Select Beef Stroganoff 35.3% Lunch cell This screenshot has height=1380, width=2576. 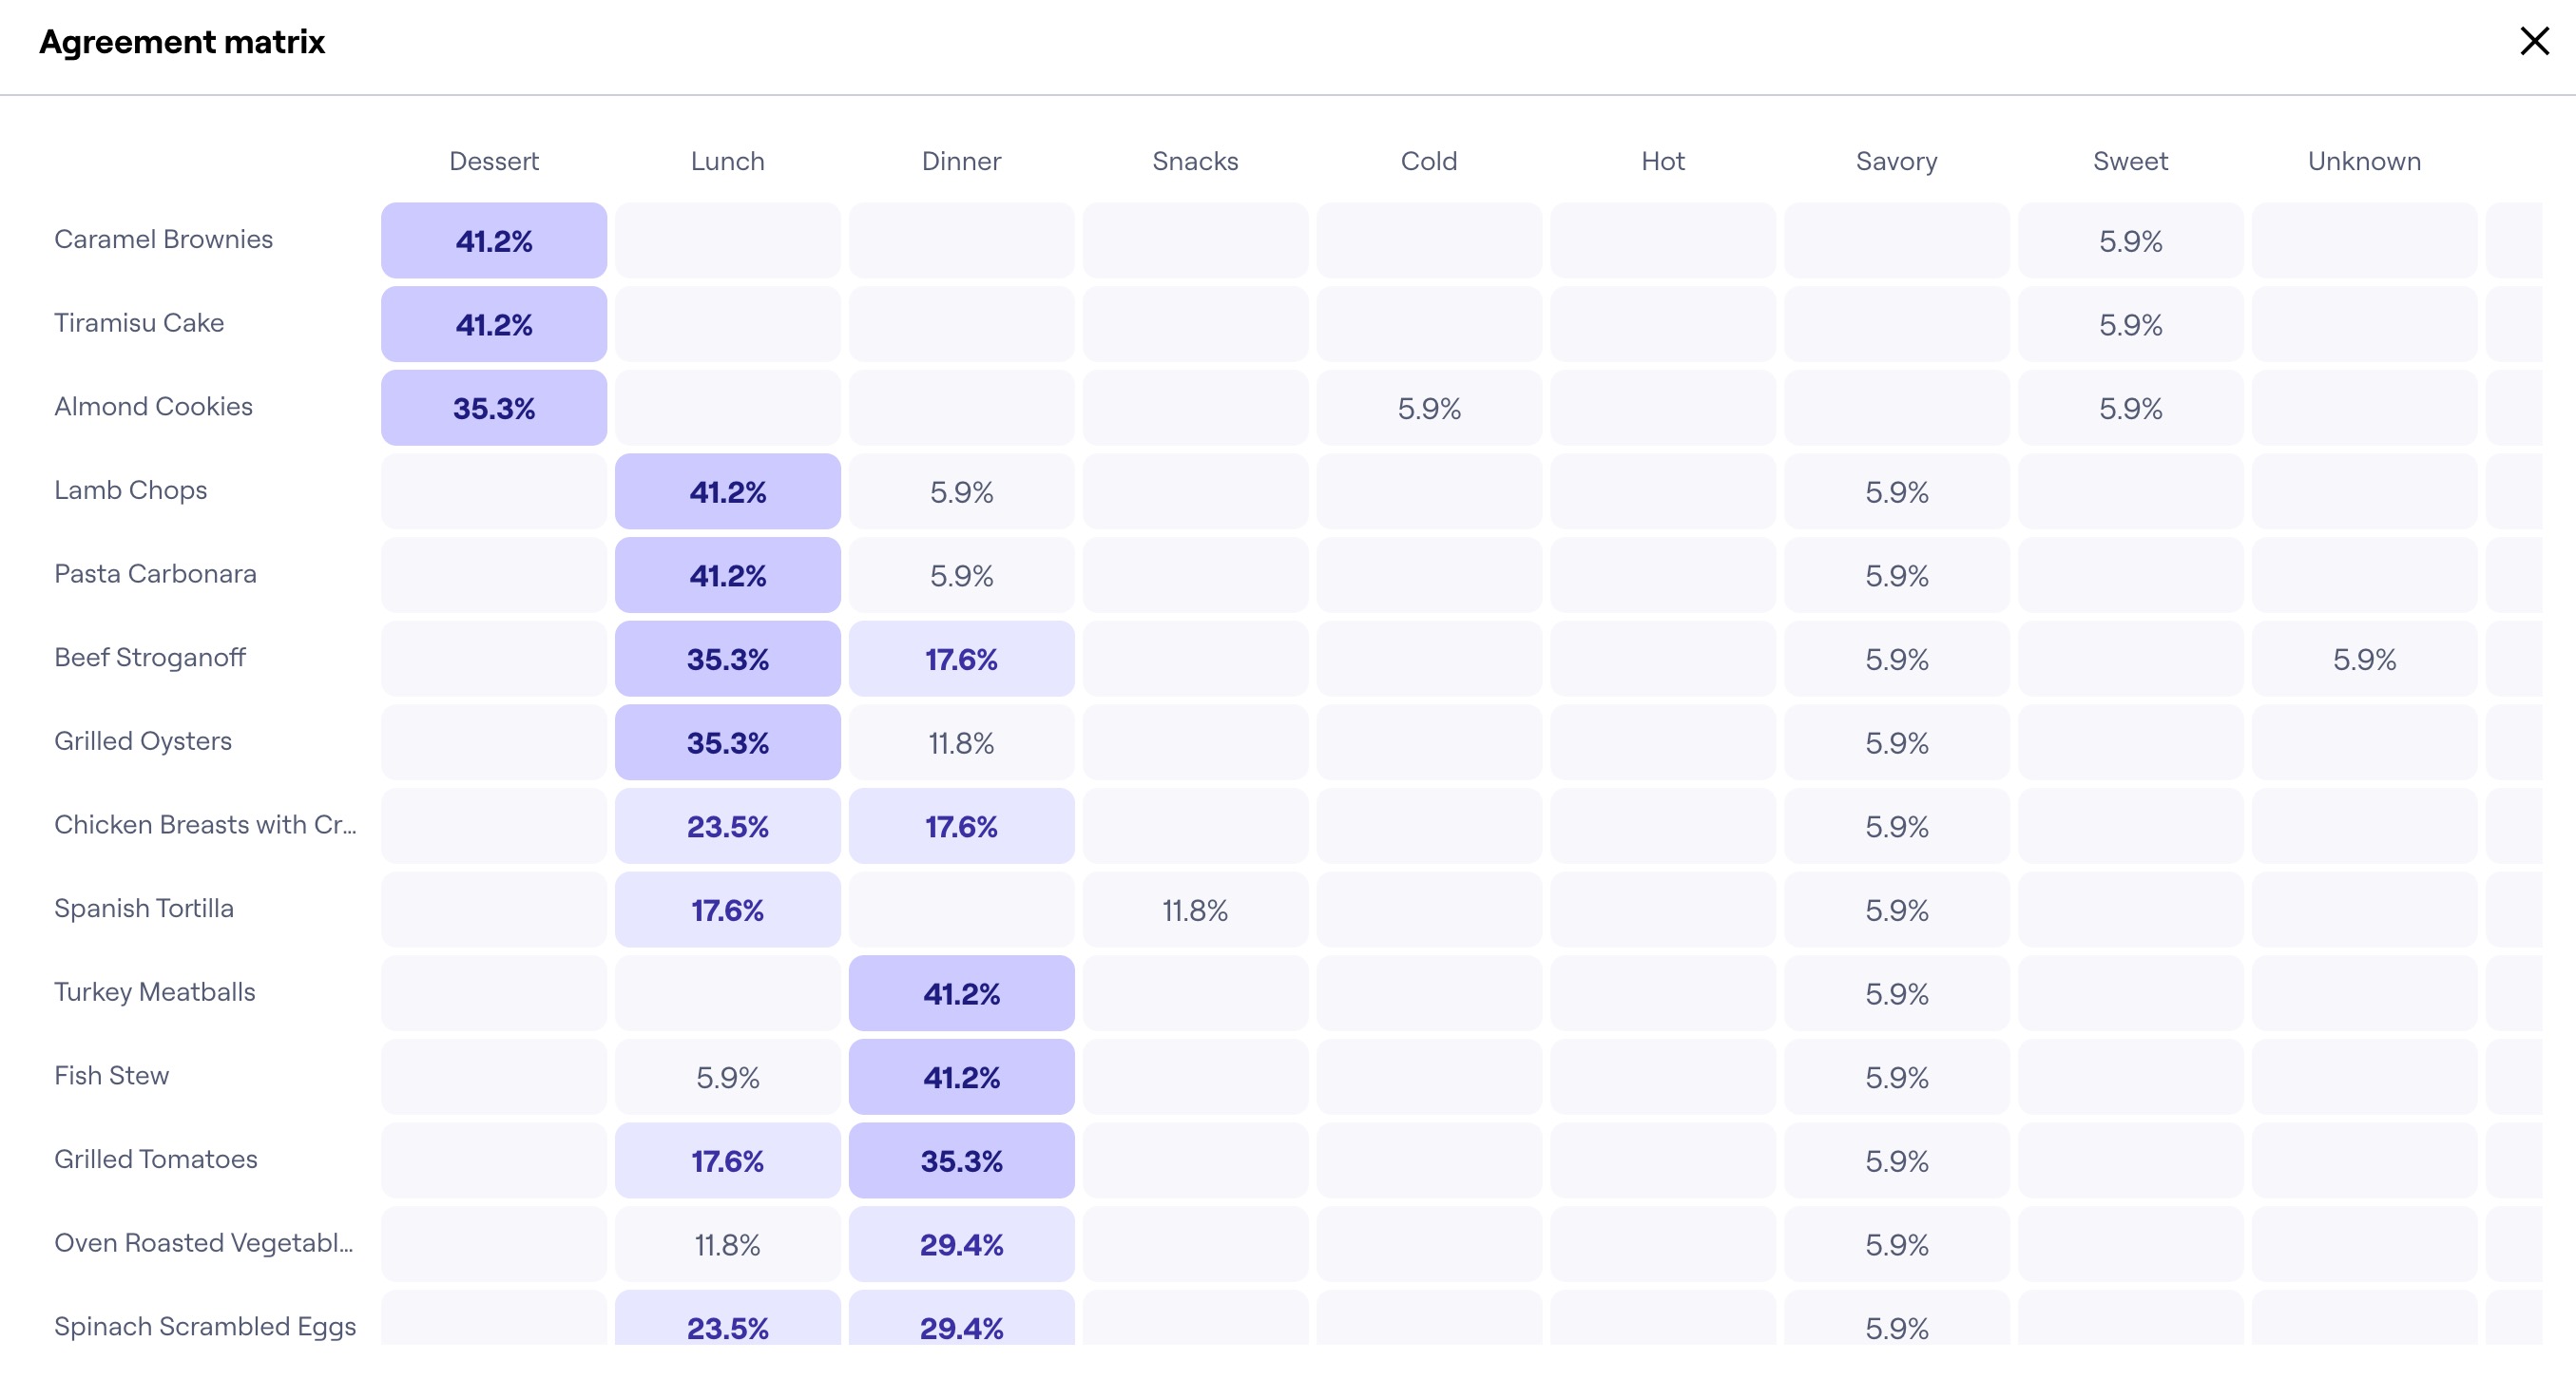tap(727, 658)
